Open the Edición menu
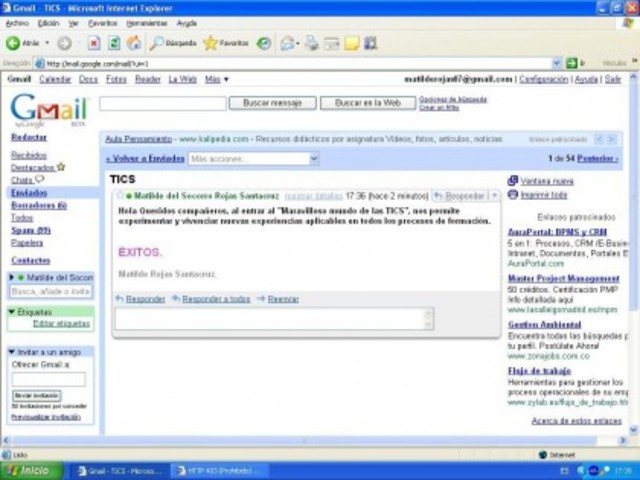 tap(49, 23)
